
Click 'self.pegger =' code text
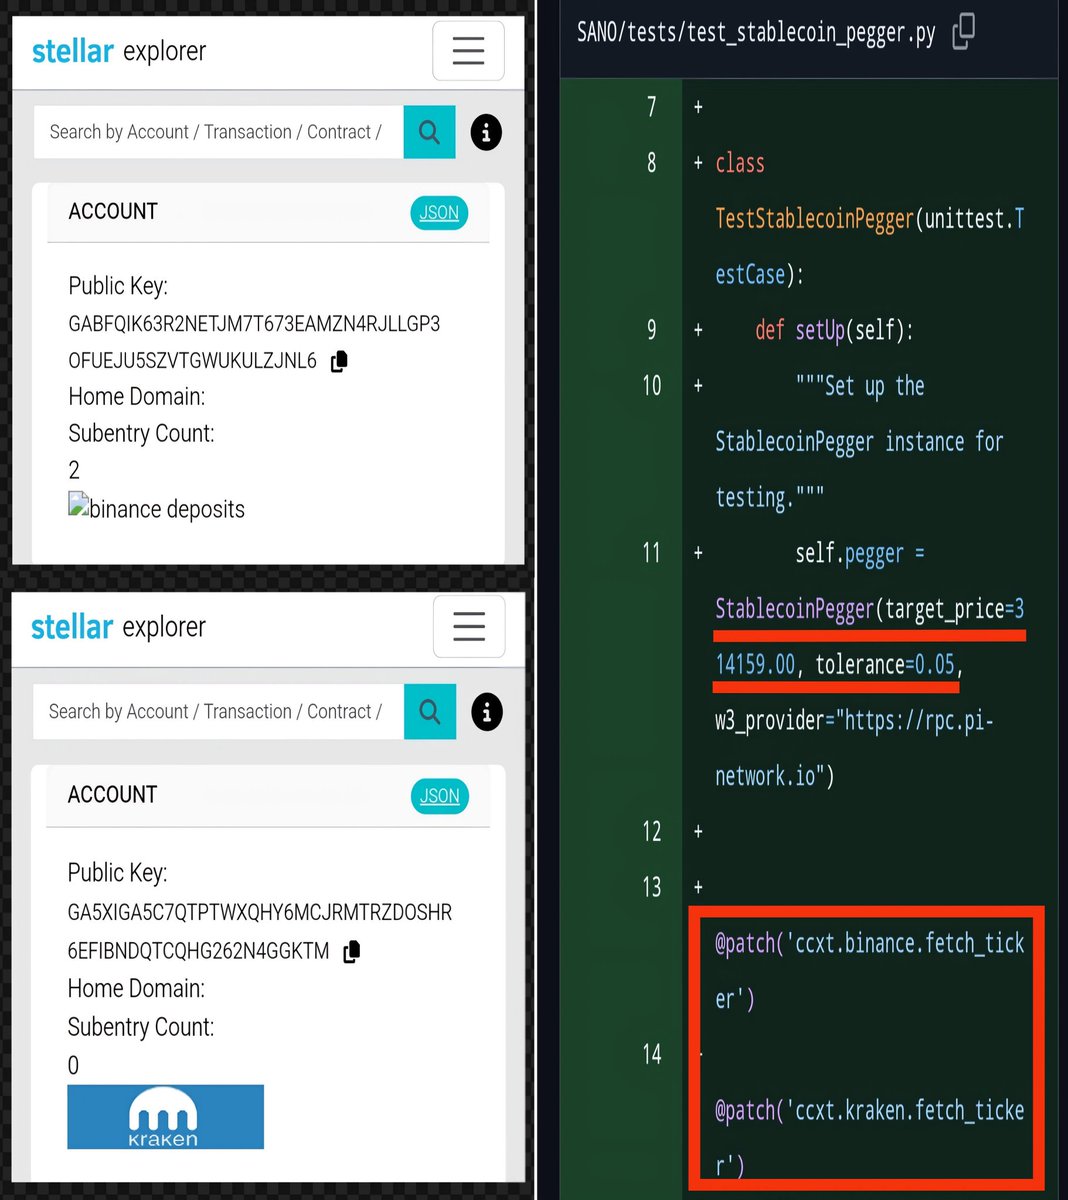860,554
